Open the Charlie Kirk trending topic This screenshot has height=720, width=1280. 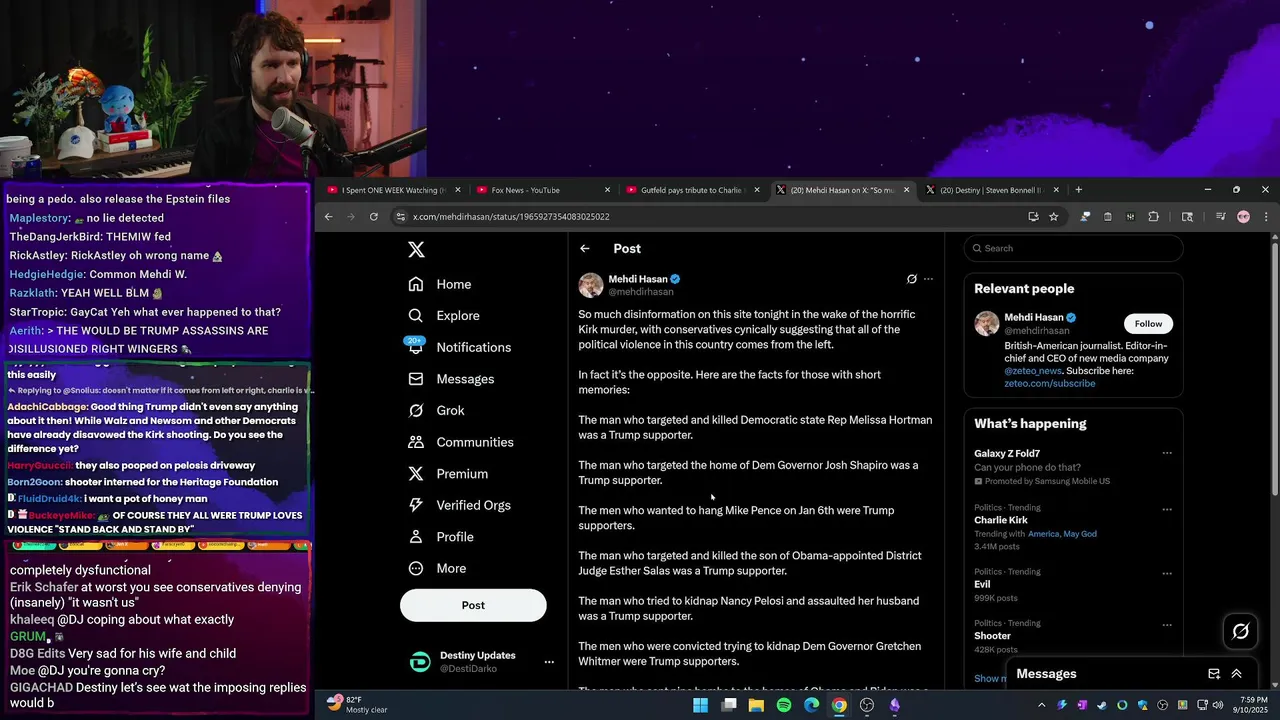(x=1000, y=520)
